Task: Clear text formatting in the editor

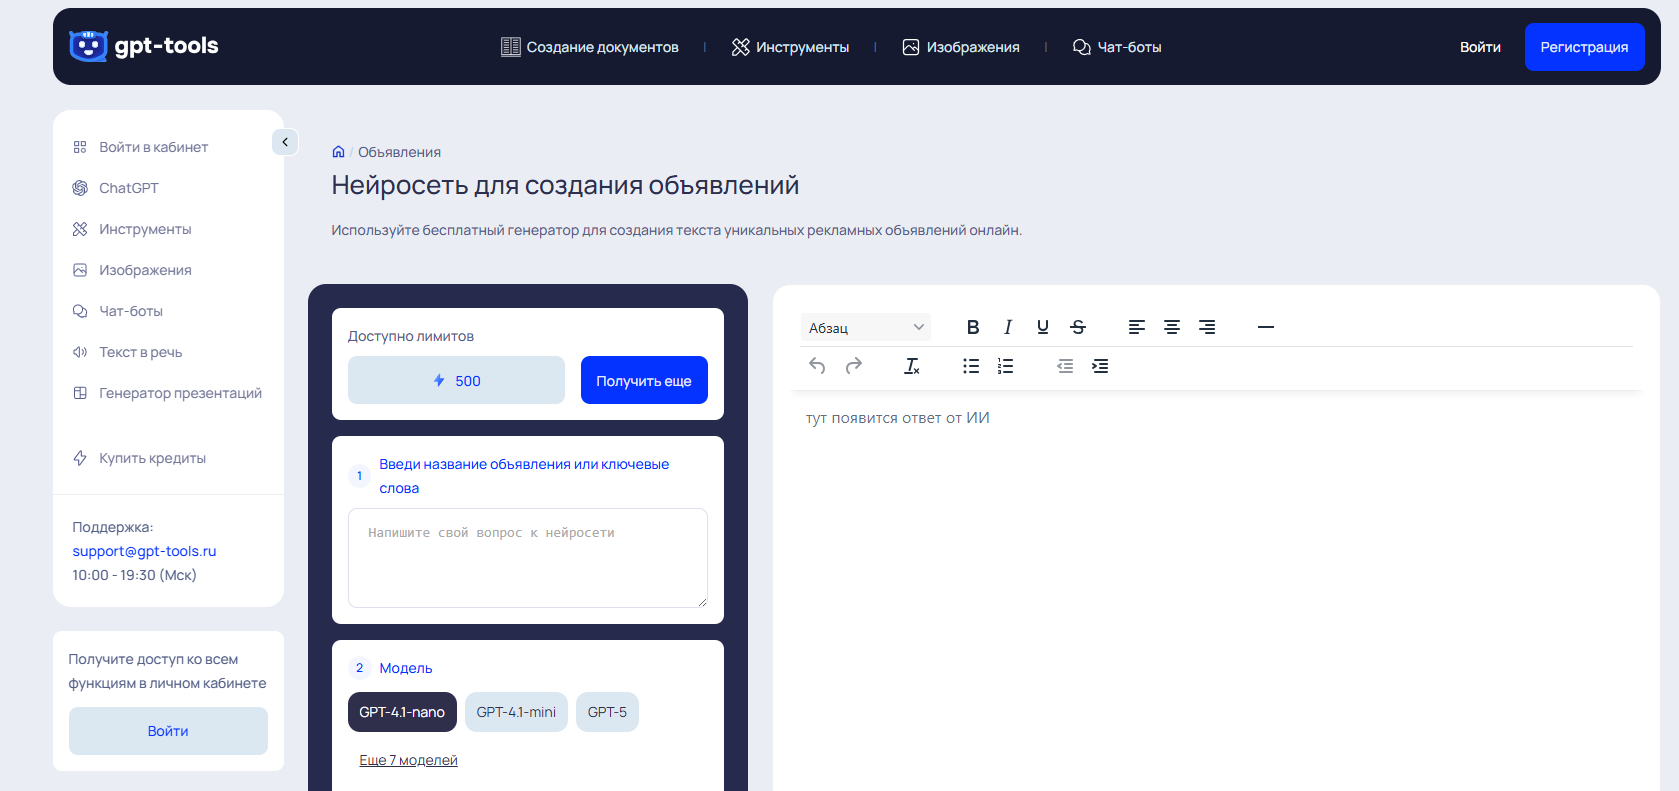Action: point(911,366)
